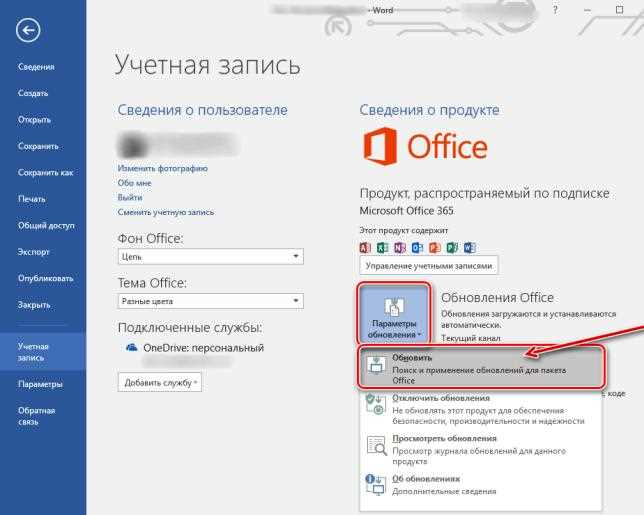Image resolution: width=644 pixels, height=515 pixels.
Task: Open the Фон Office dropdown showing Цепь
Action: coord(211,257)
